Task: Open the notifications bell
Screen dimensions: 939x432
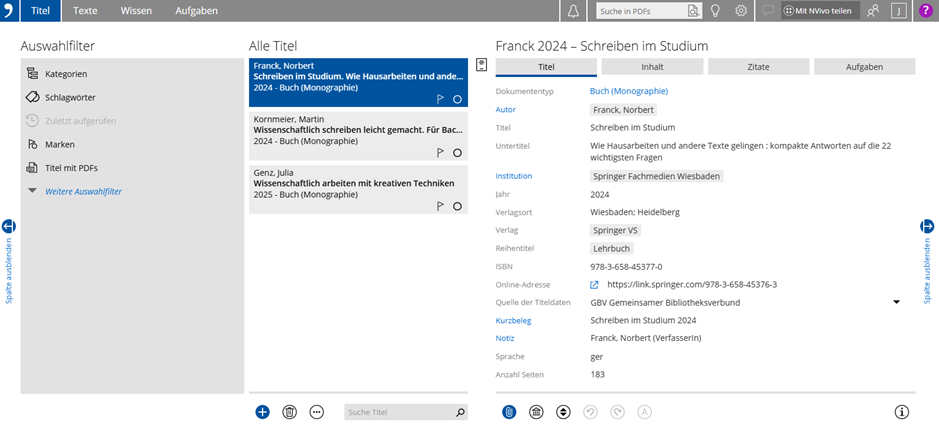Action: pos(573,11)
